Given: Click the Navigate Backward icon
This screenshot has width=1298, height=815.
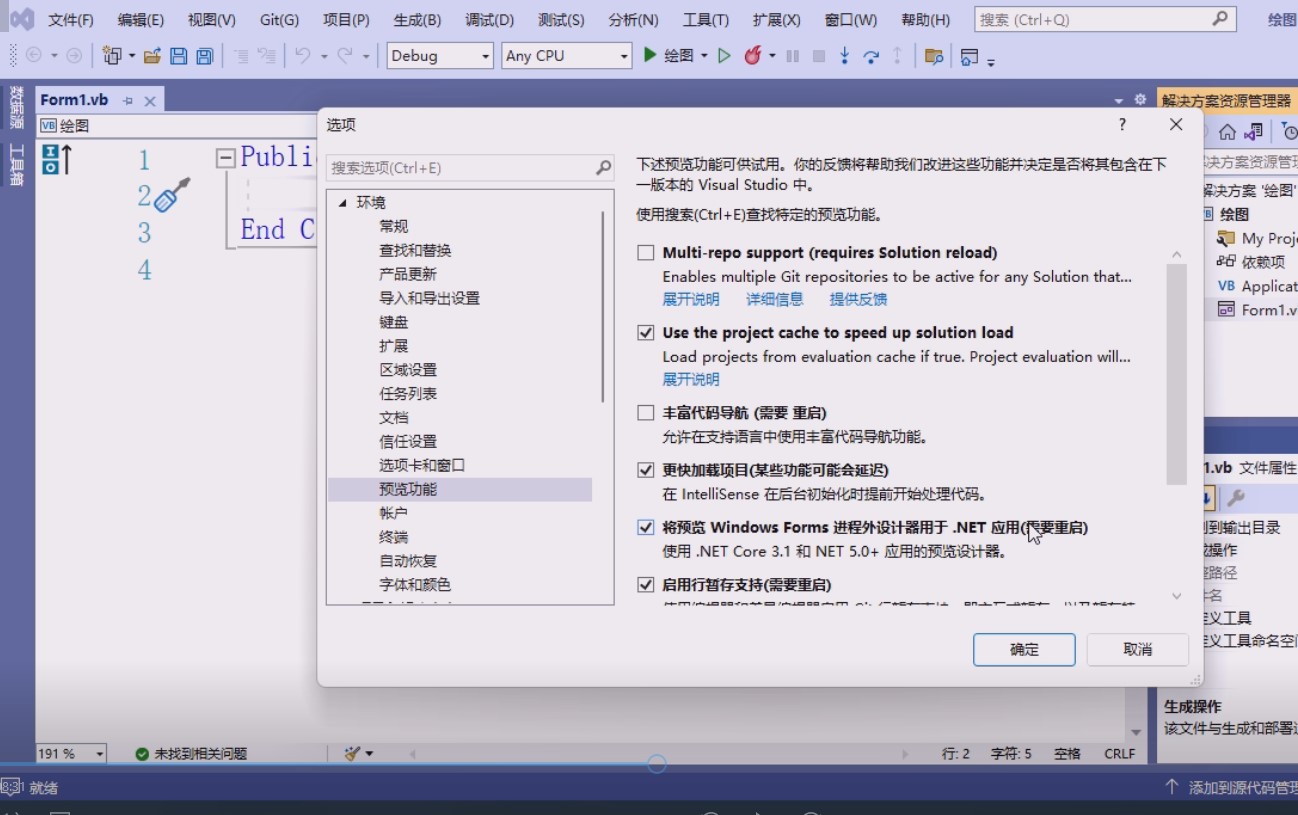Looking at the screenshot, I should [x=34, y=56].
